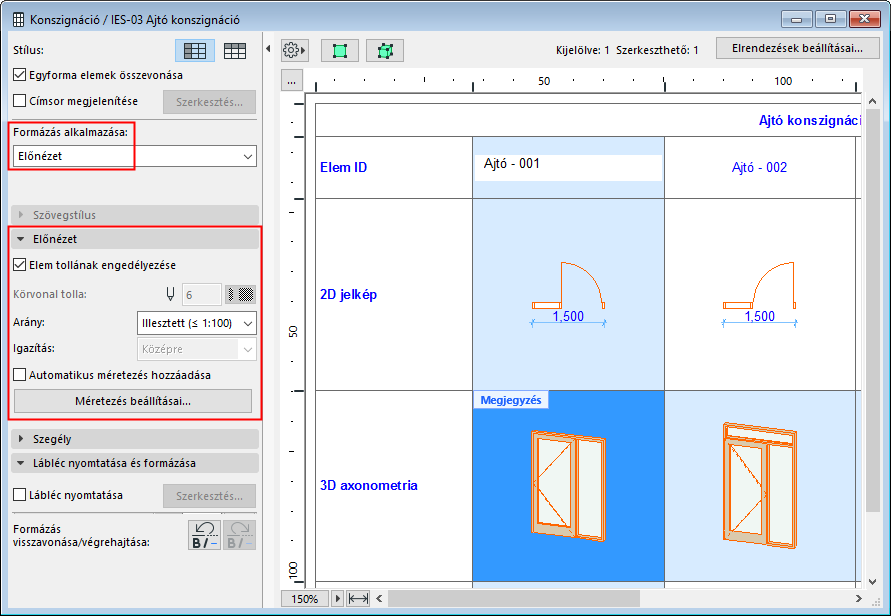Expand the Szegély section
The image size is (891, 616).
pyautogui.click(x=135, y=439)
